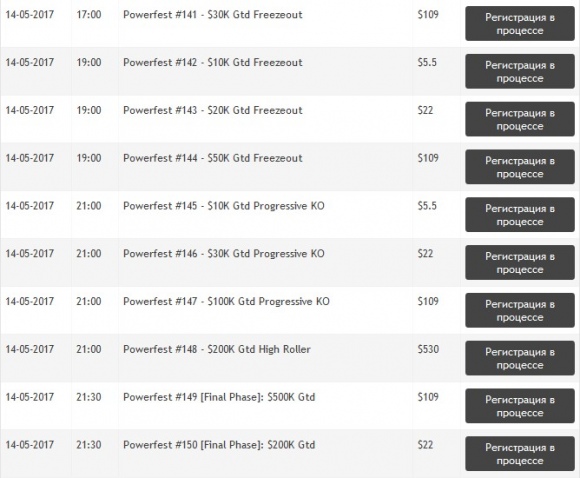Select Powerfest #148 $200K High Roller title
This screenshot has height=478, width=580.
click(x=217, y=349)
